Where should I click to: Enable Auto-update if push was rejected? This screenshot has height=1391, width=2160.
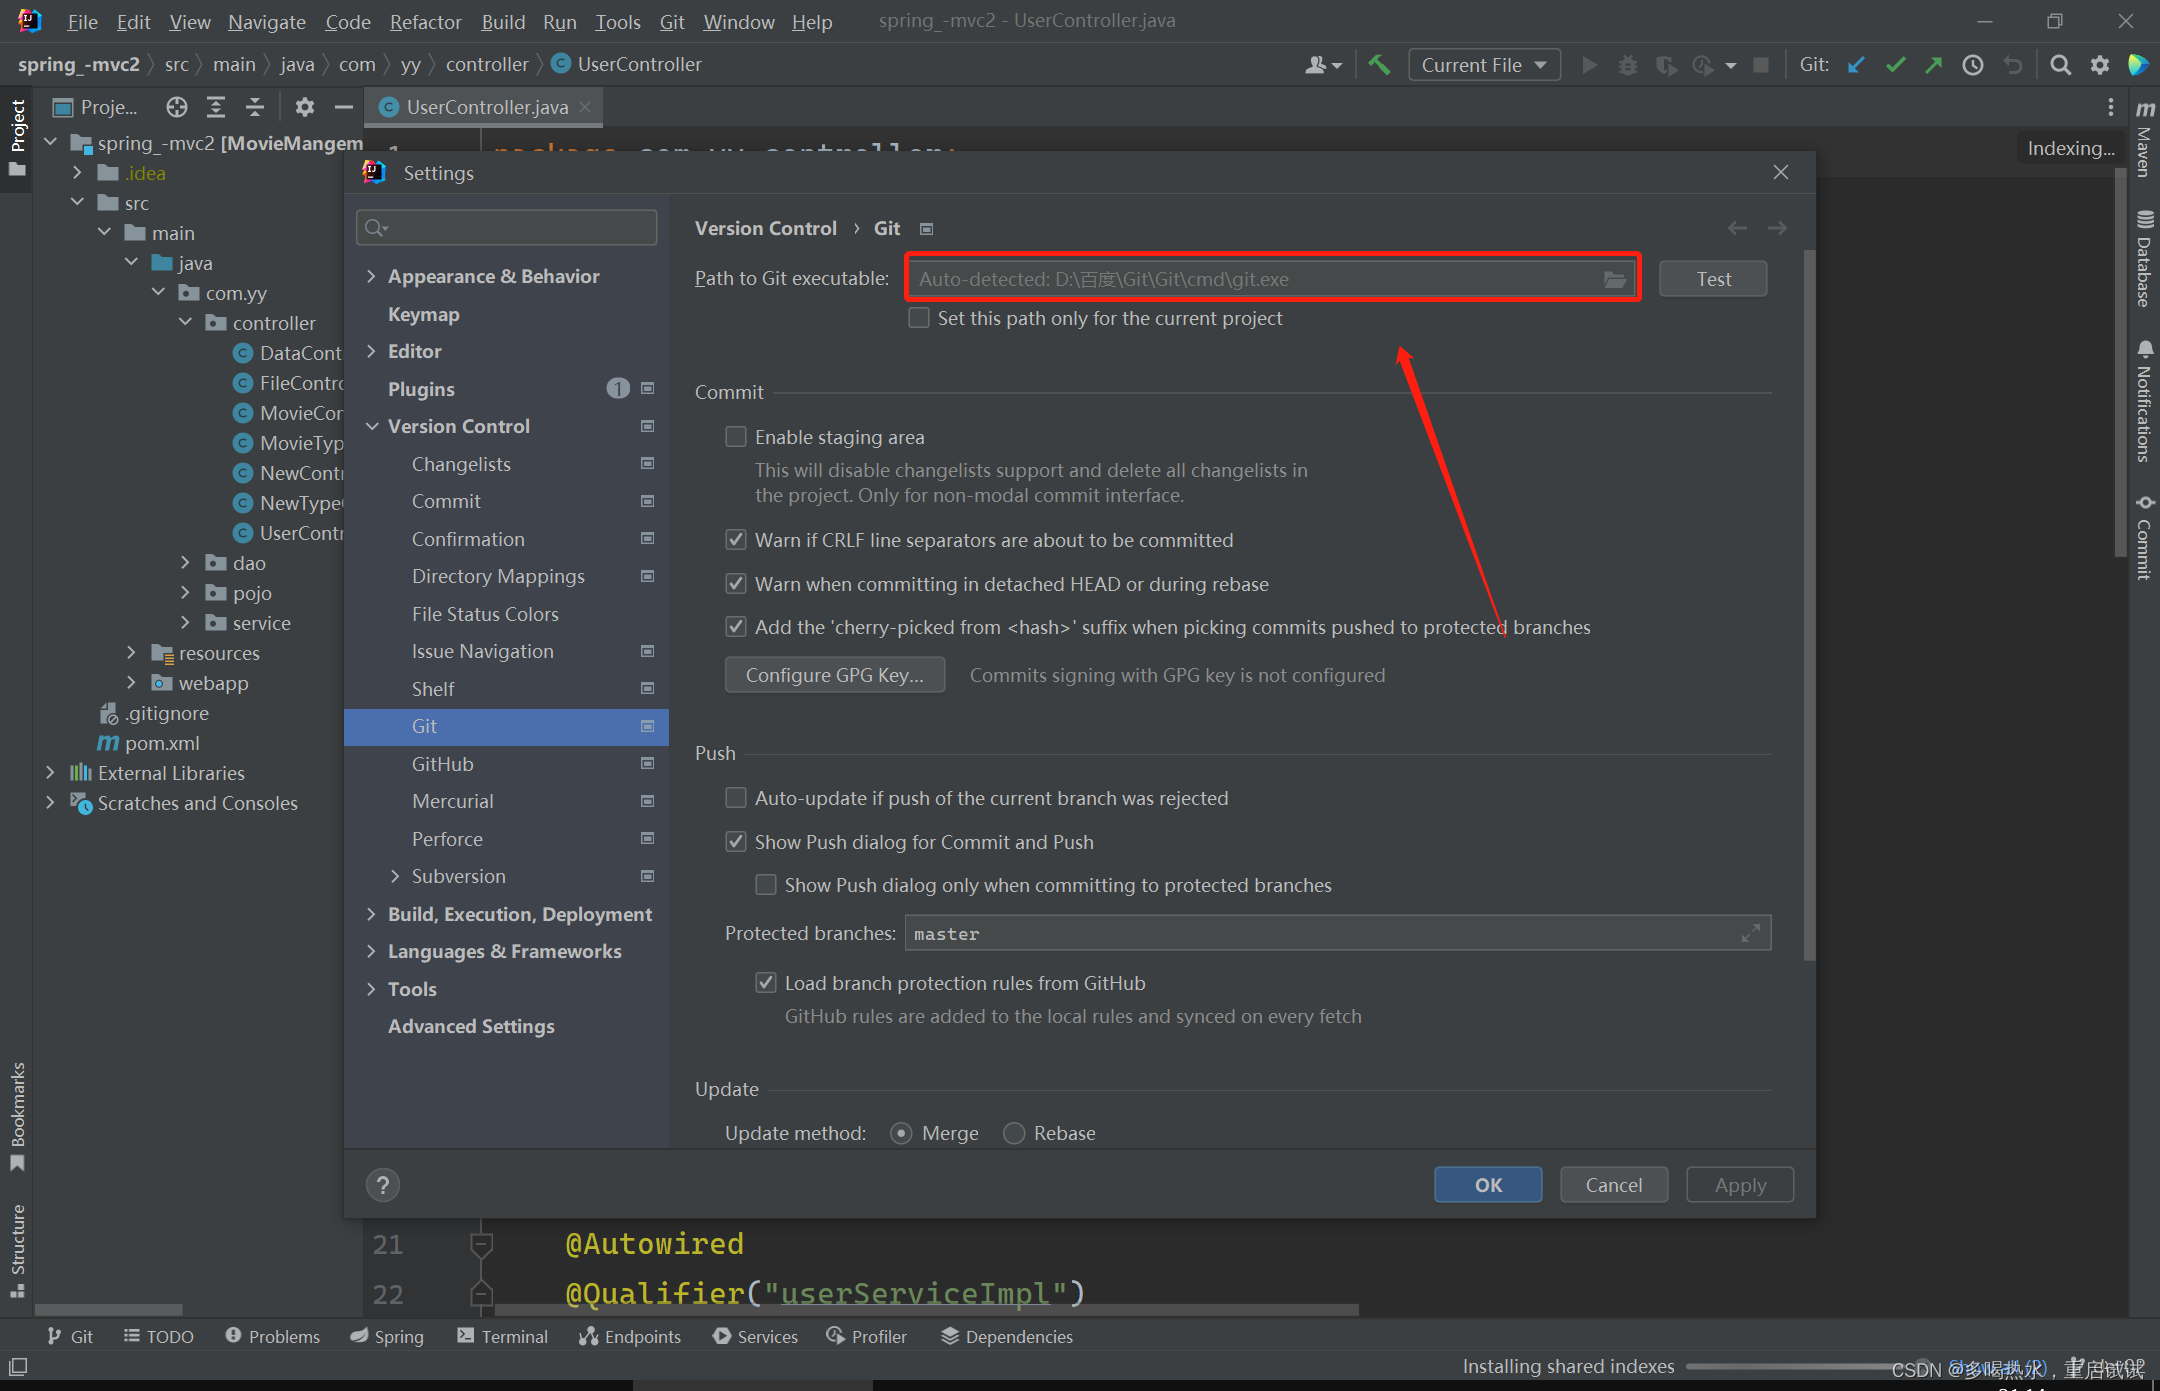tap(736, 798)
